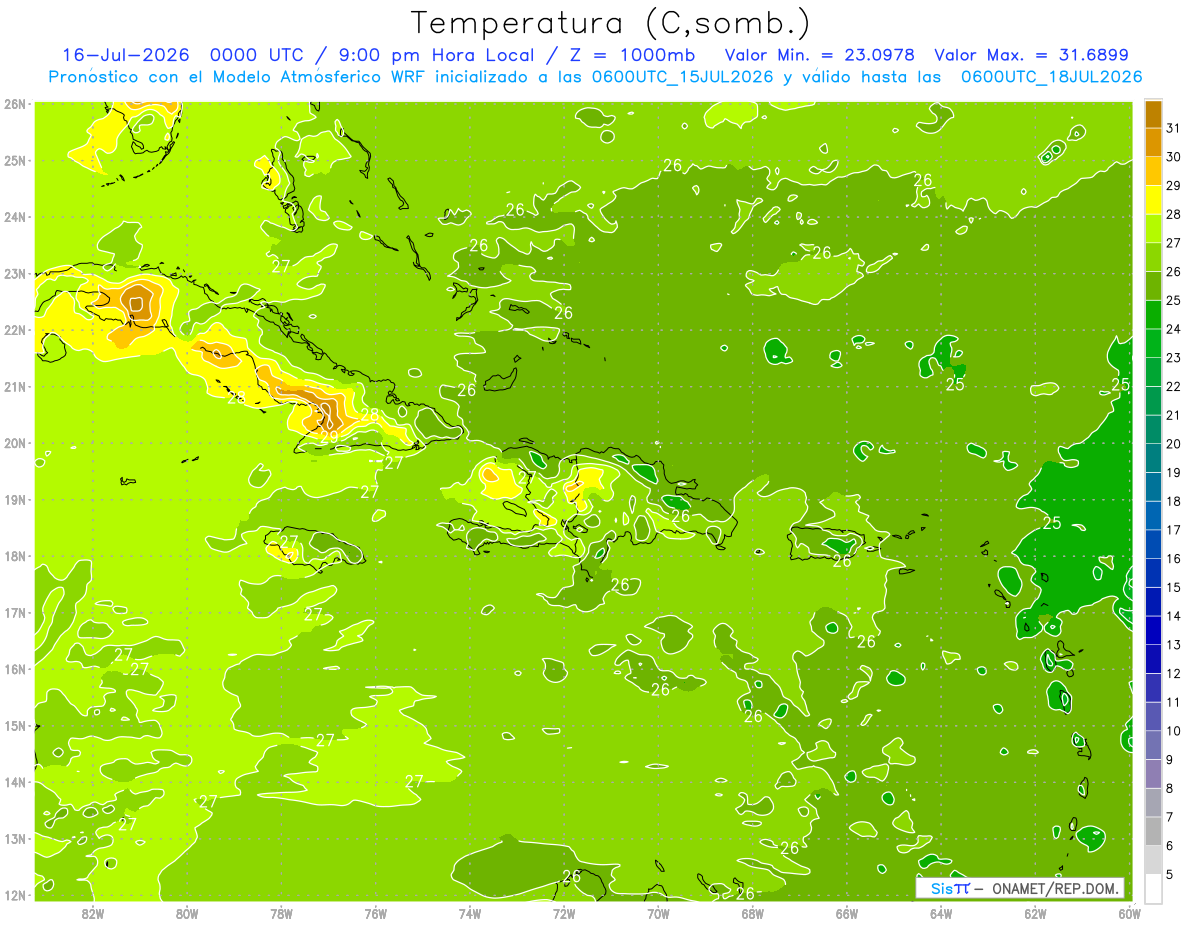Click the legend label '15'
The height and width of the screenshot is (927, 1200).
1174,587
